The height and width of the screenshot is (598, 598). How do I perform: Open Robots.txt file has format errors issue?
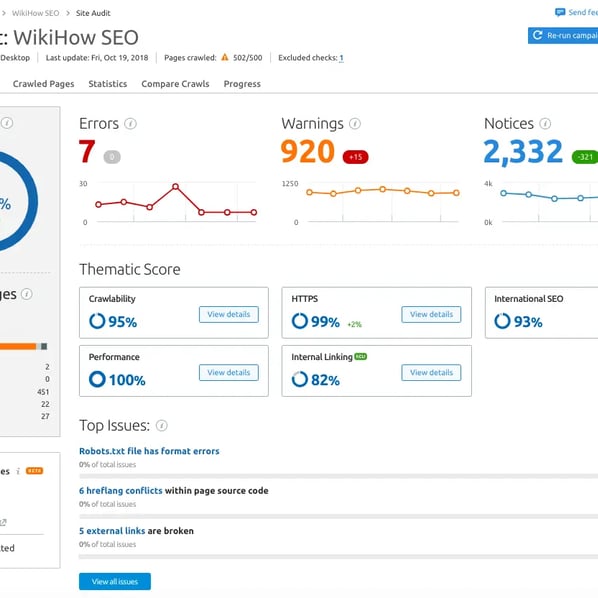point(149,451)
